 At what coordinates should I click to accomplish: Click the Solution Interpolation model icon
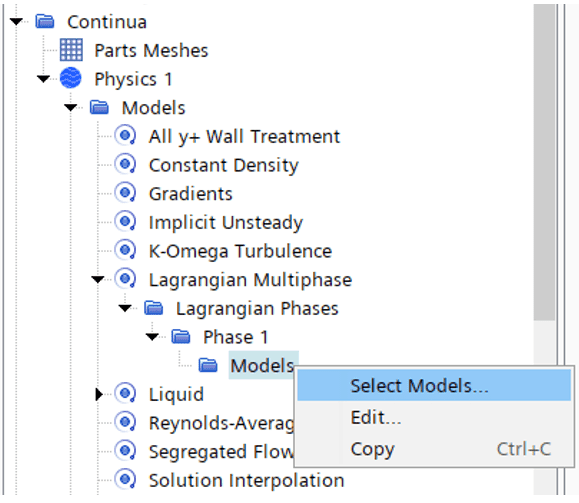click(125, 480)
